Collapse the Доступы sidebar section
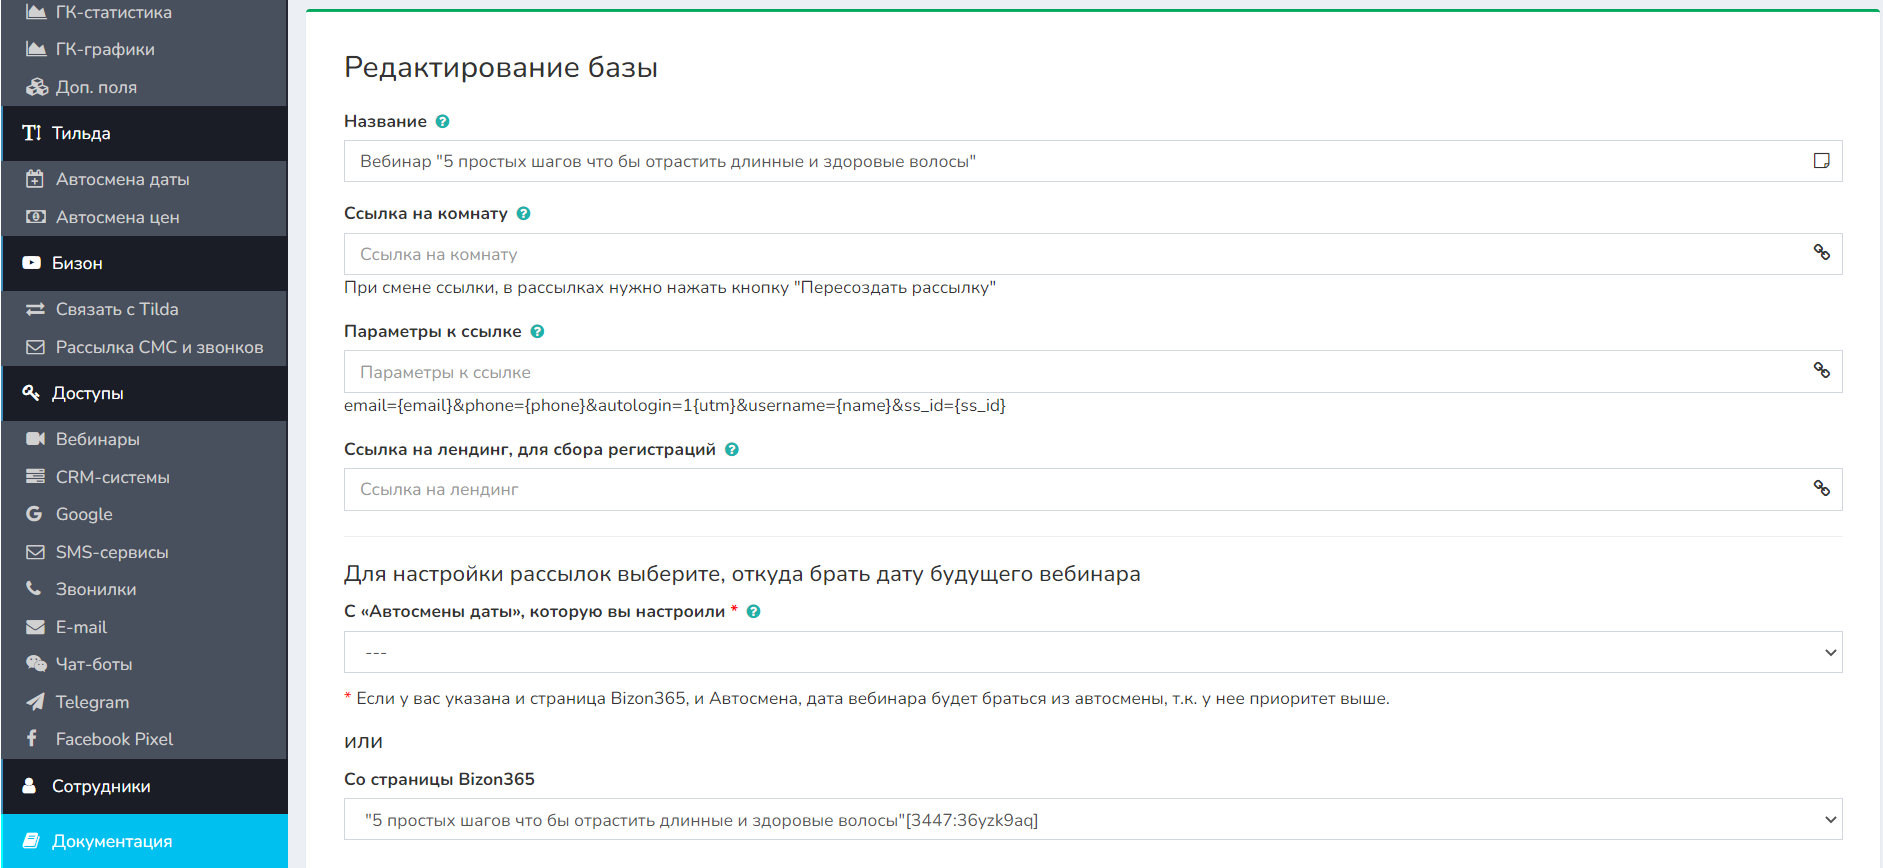The image size is (1883, 868). [144, 393]
